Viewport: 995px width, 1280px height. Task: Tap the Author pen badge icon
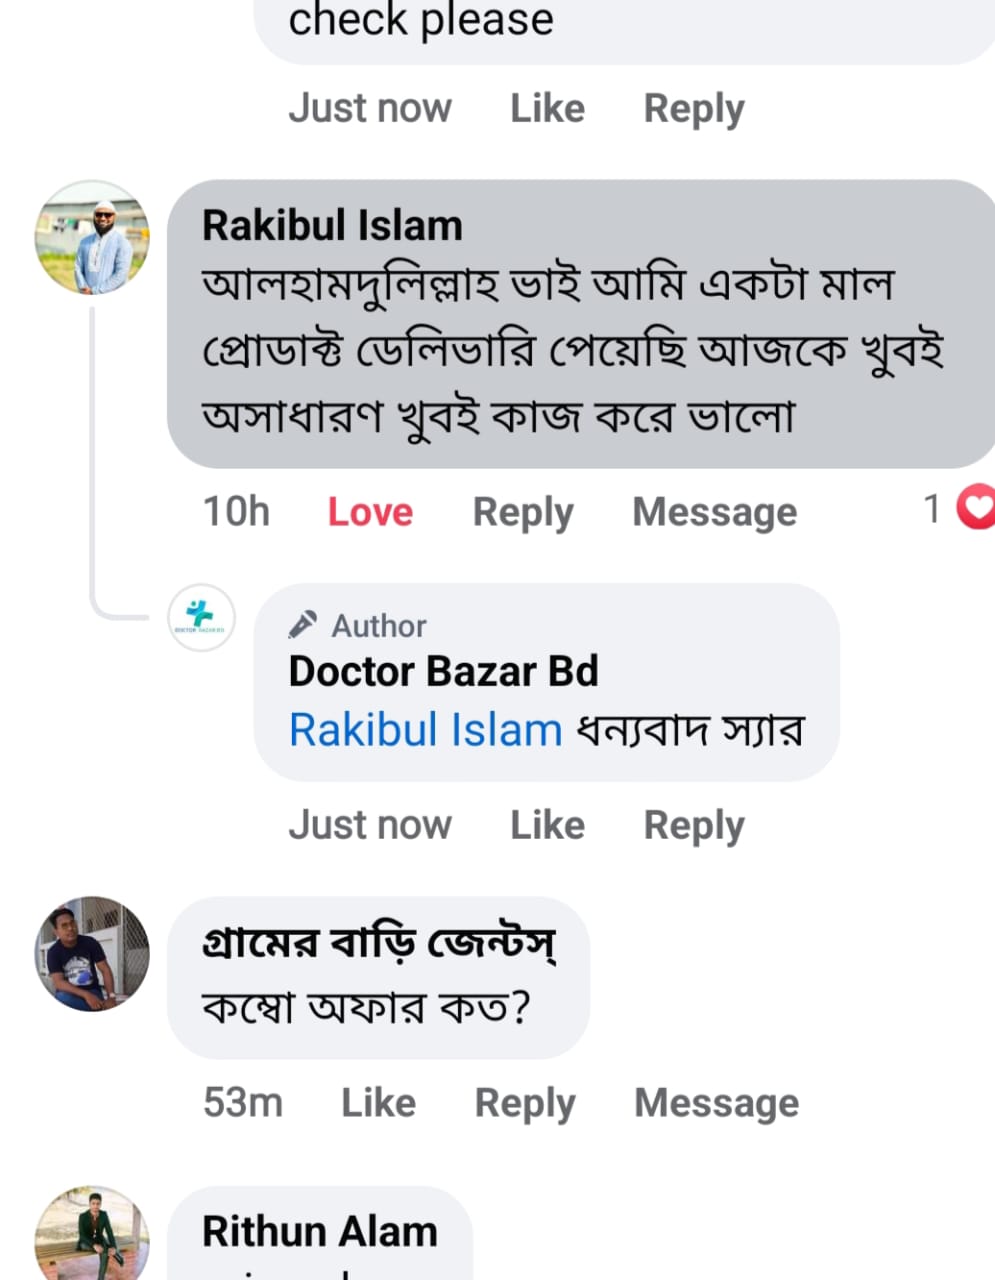tap(302, 625)
